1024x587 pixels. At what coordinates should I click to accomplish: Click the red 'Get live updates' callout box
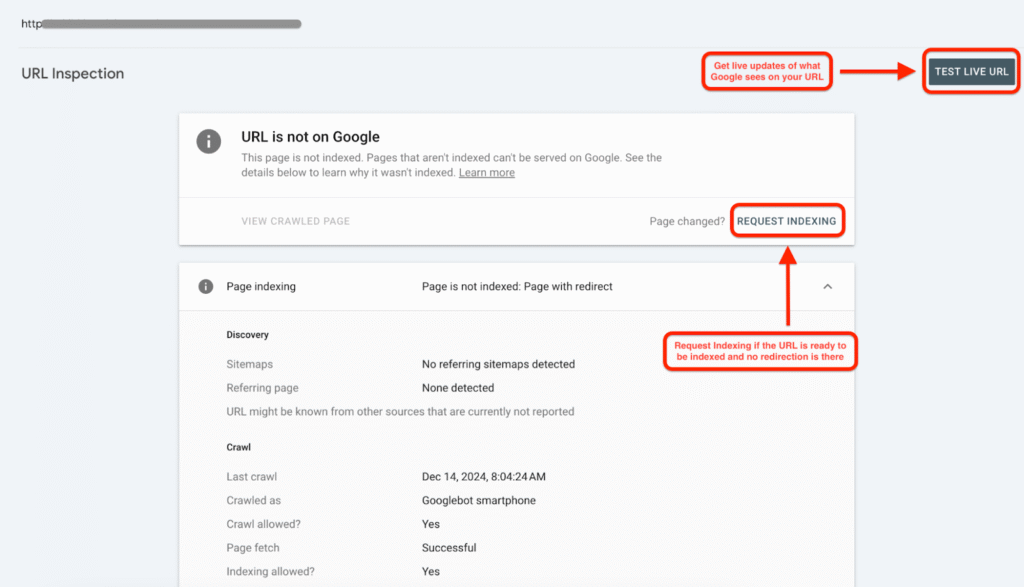[766, 72]
